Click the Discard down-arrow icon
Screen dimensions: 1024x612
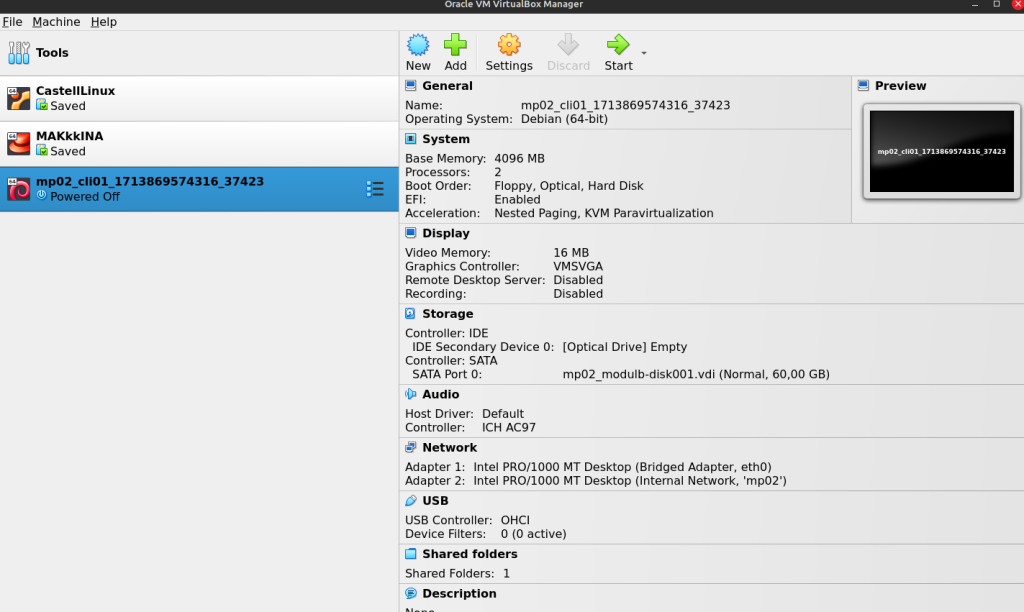(x=568, y=44)
